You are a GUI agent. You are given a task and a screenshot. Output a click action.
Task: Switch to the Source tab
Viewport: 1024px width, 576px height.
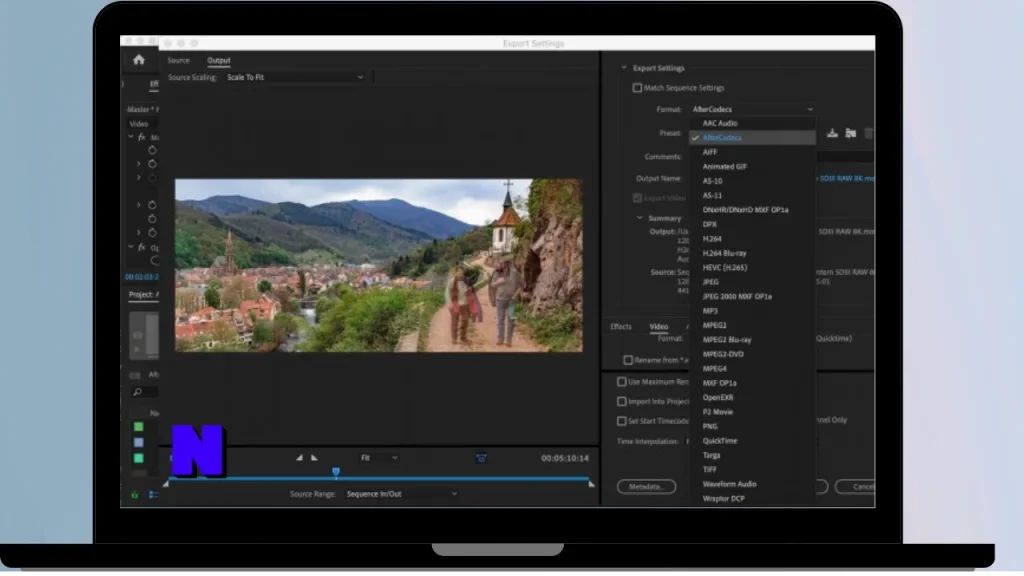pos(178,61)
